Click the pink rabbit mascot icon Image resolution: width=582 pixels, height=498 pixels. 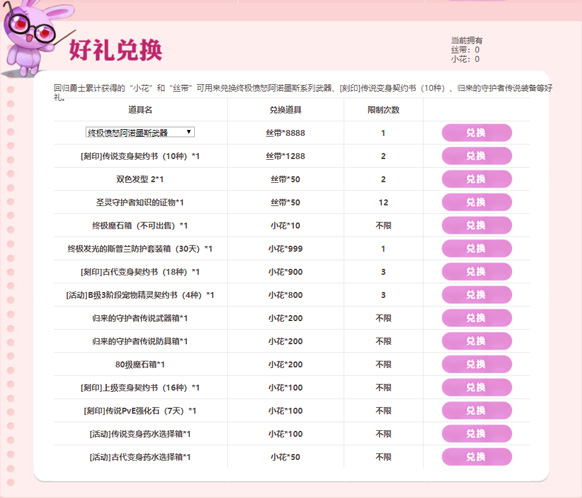[x=32, y=37]
